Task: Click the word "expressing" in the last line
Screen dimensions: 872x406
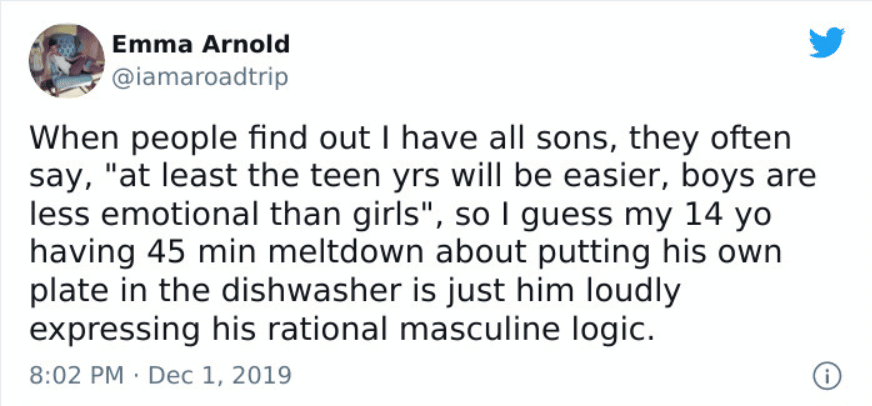Action: point(114,331)
